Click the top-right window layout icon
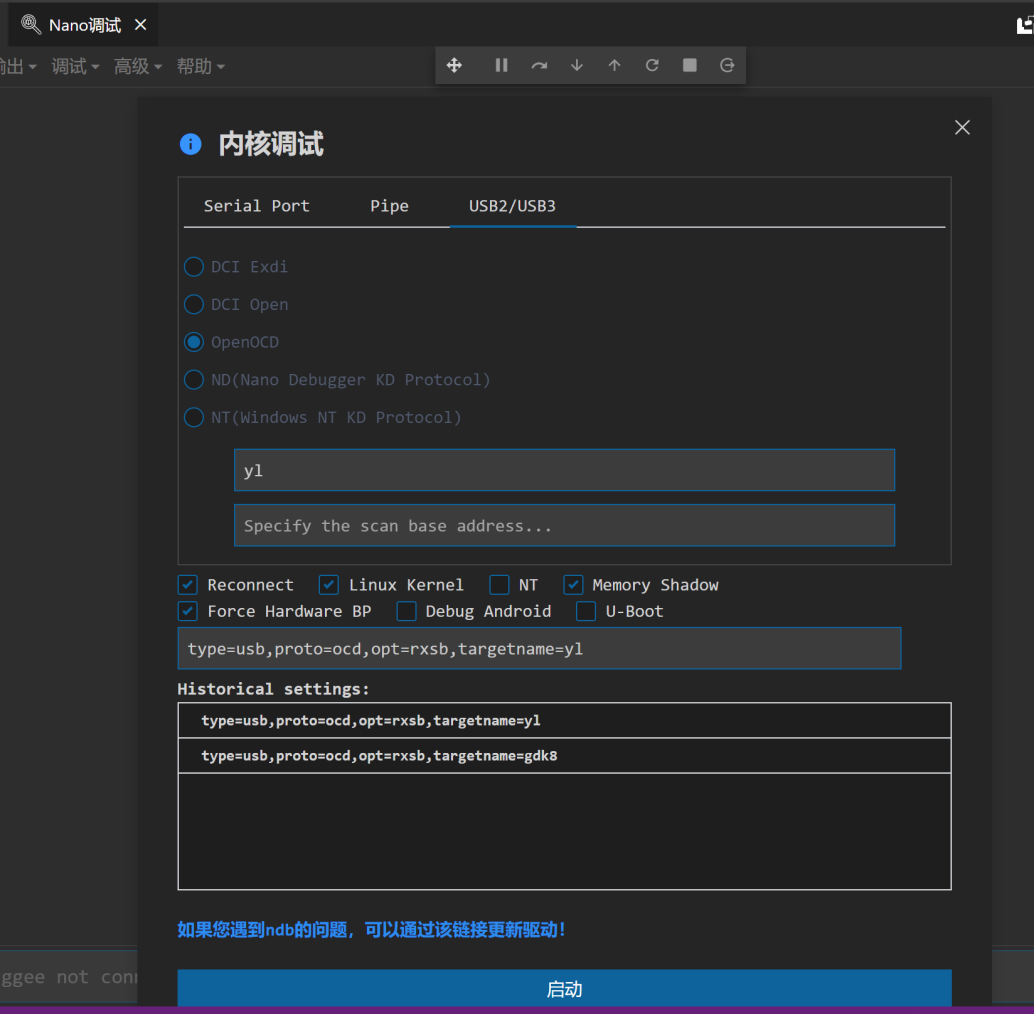The width and height of the screenshot is (1034, 1014). (x=1025, y=25)
